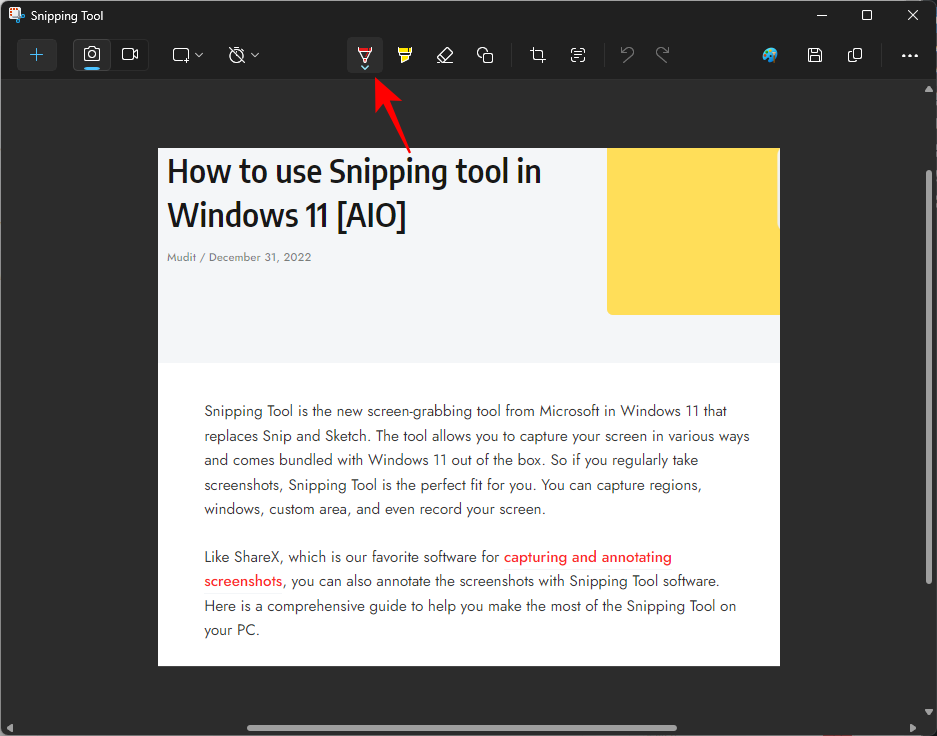Open Text actions tool

click(578, 55)
